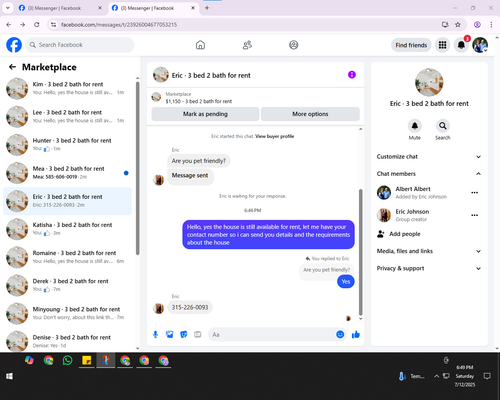500x400 pixels.
Task: Click the Aa message input field
Action: 271,334
